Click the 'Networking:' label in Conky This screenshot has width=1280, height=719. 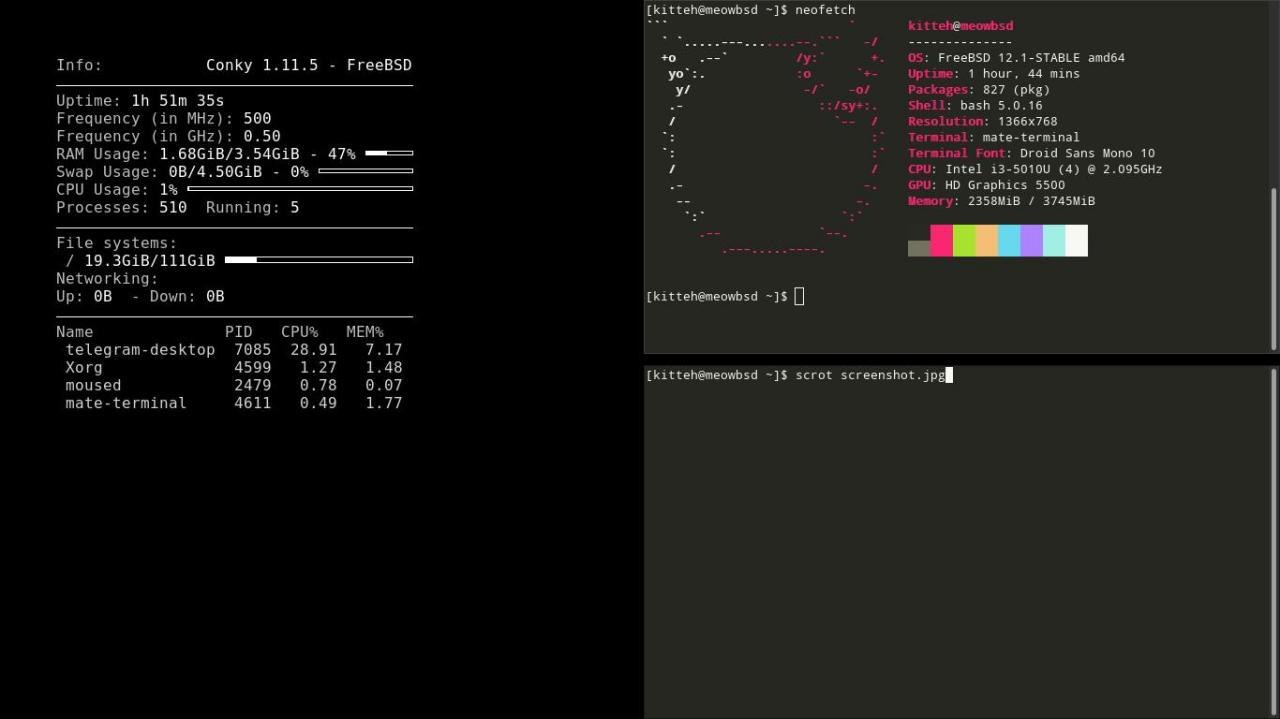107,279
